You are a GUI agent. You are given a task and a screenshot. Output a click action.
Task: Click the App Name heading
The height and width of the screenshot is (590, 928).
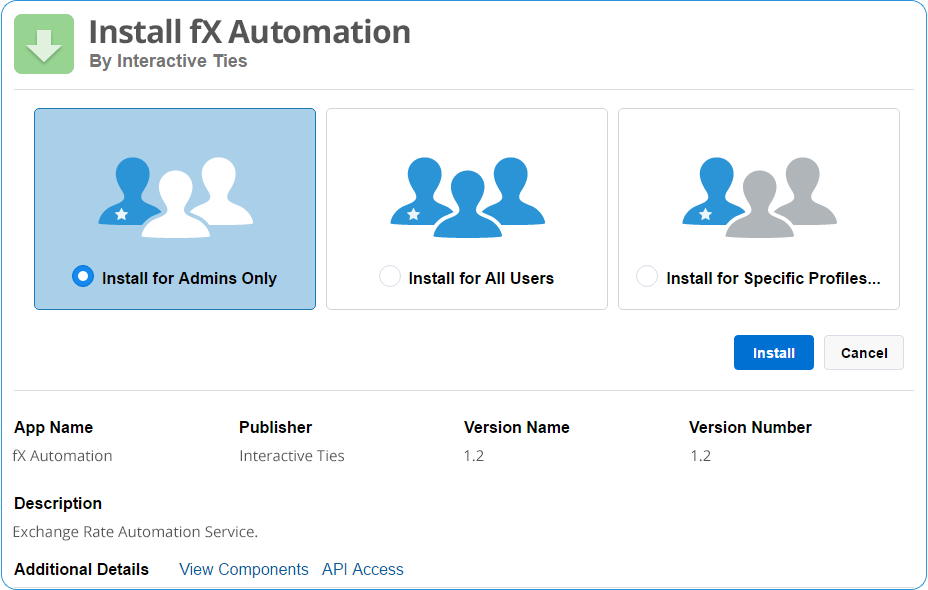click(54, 427)
